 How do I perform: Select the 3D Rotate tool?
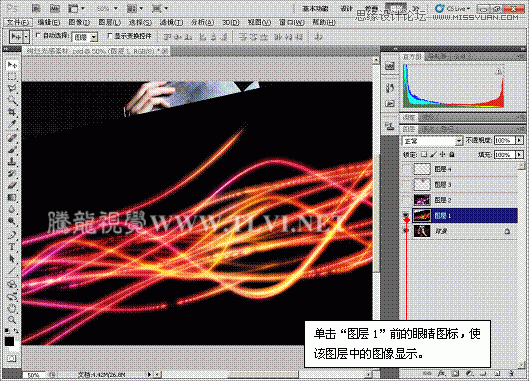(12, 284)
